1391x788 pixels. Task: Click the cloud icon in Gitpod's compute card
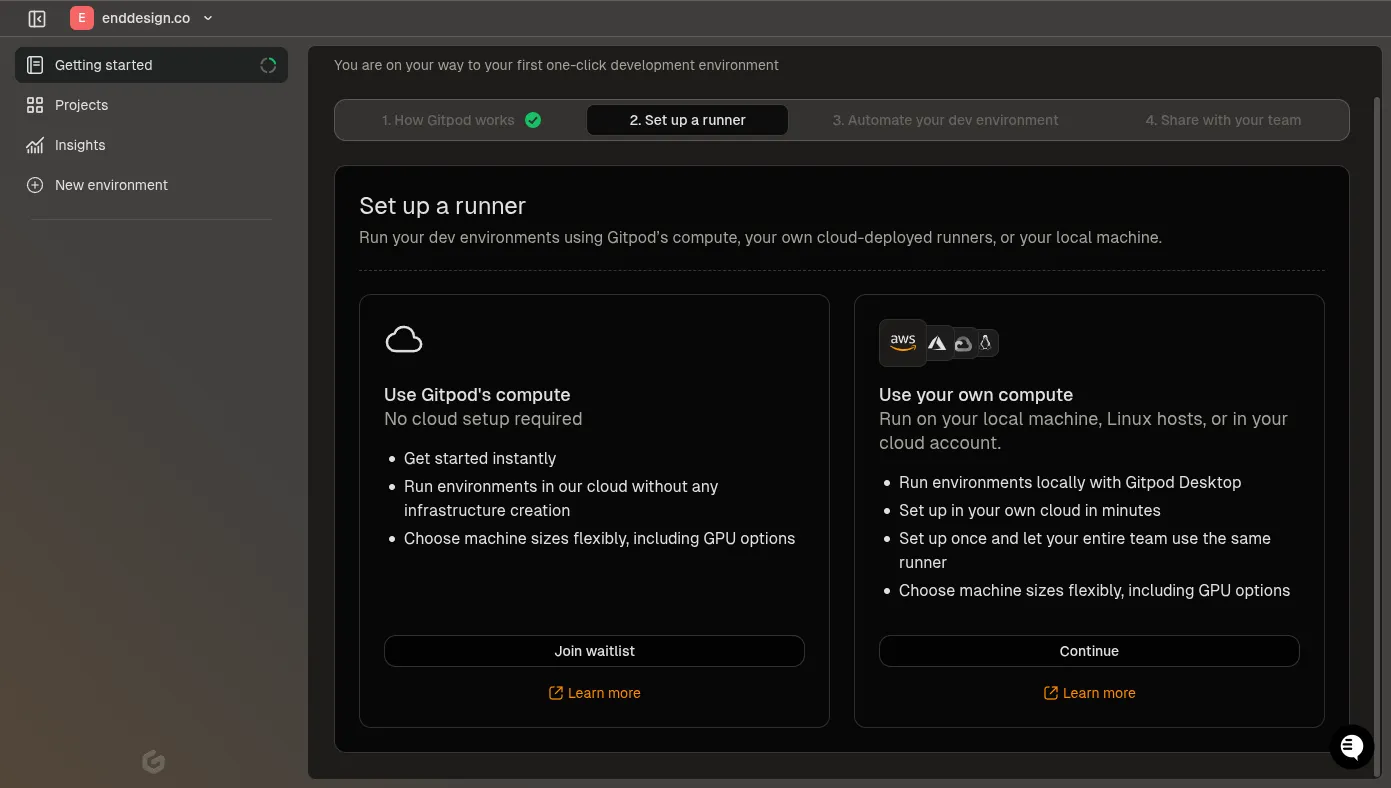click(x=404, y=340)
